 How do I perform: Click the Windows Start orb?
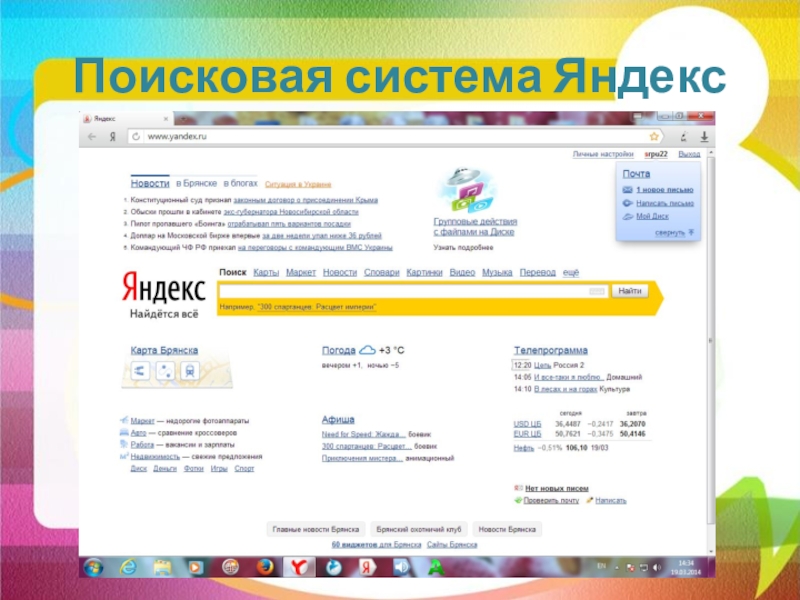tap(94, 567)
